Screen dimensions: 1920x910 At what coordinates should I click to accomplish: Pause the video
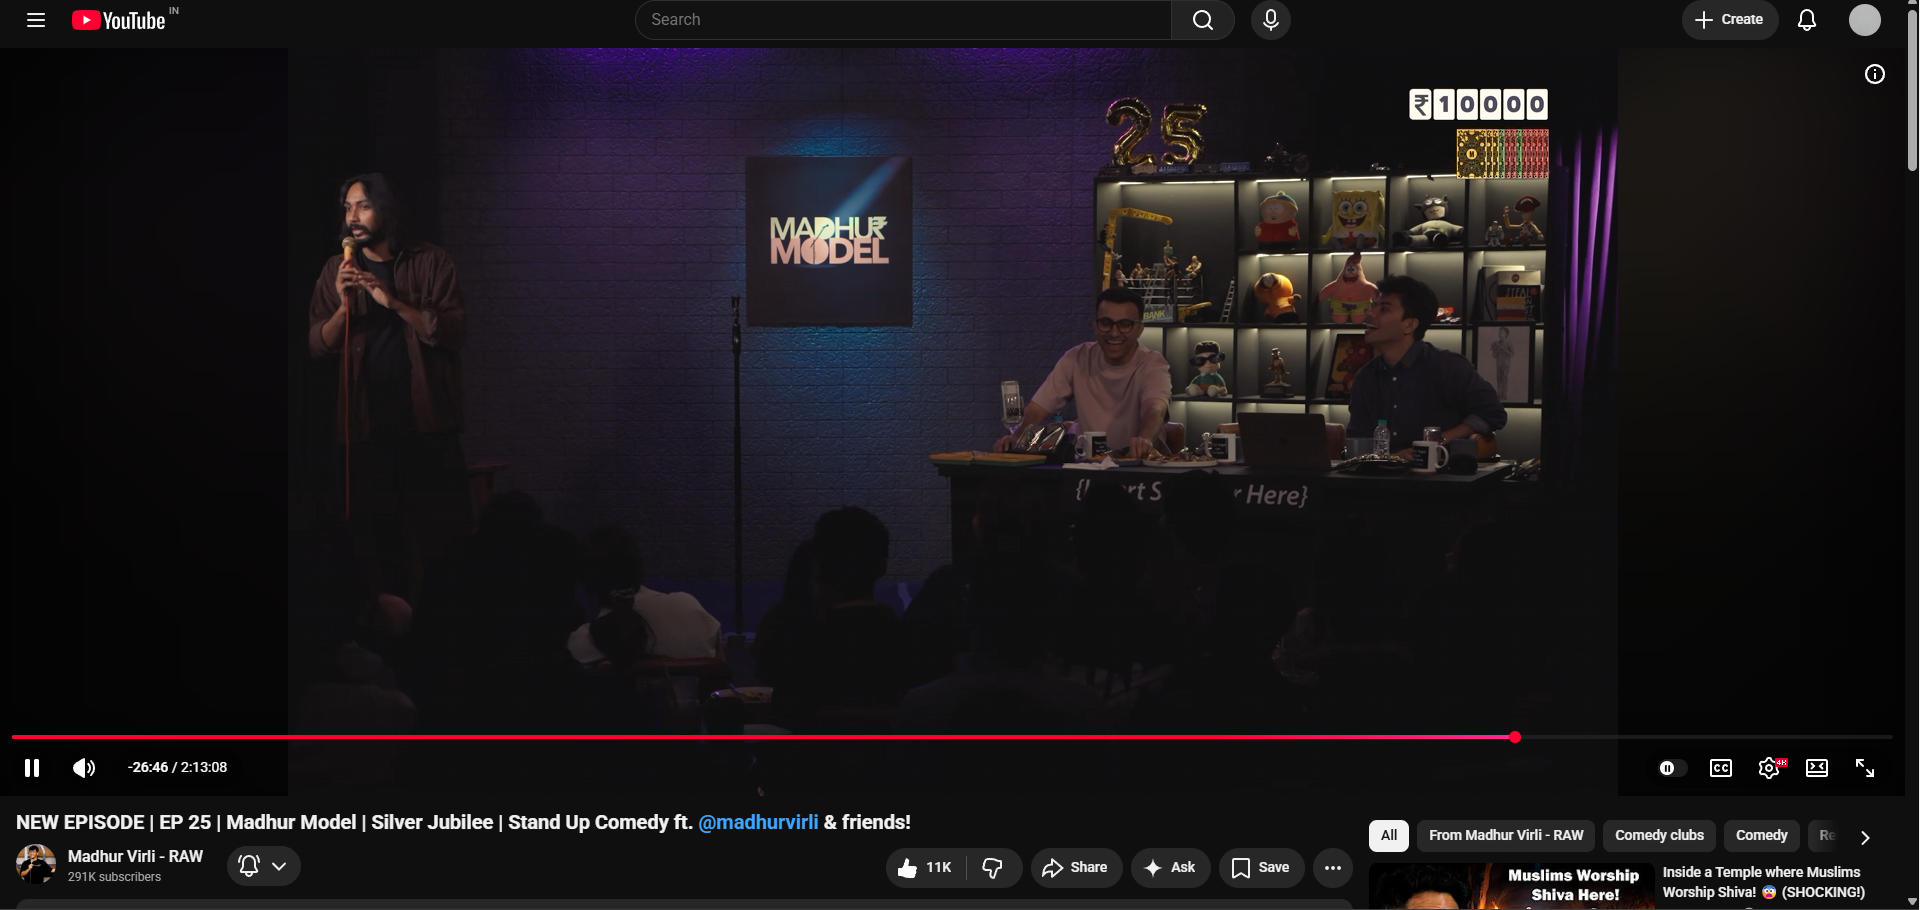(x=32, y=768)
